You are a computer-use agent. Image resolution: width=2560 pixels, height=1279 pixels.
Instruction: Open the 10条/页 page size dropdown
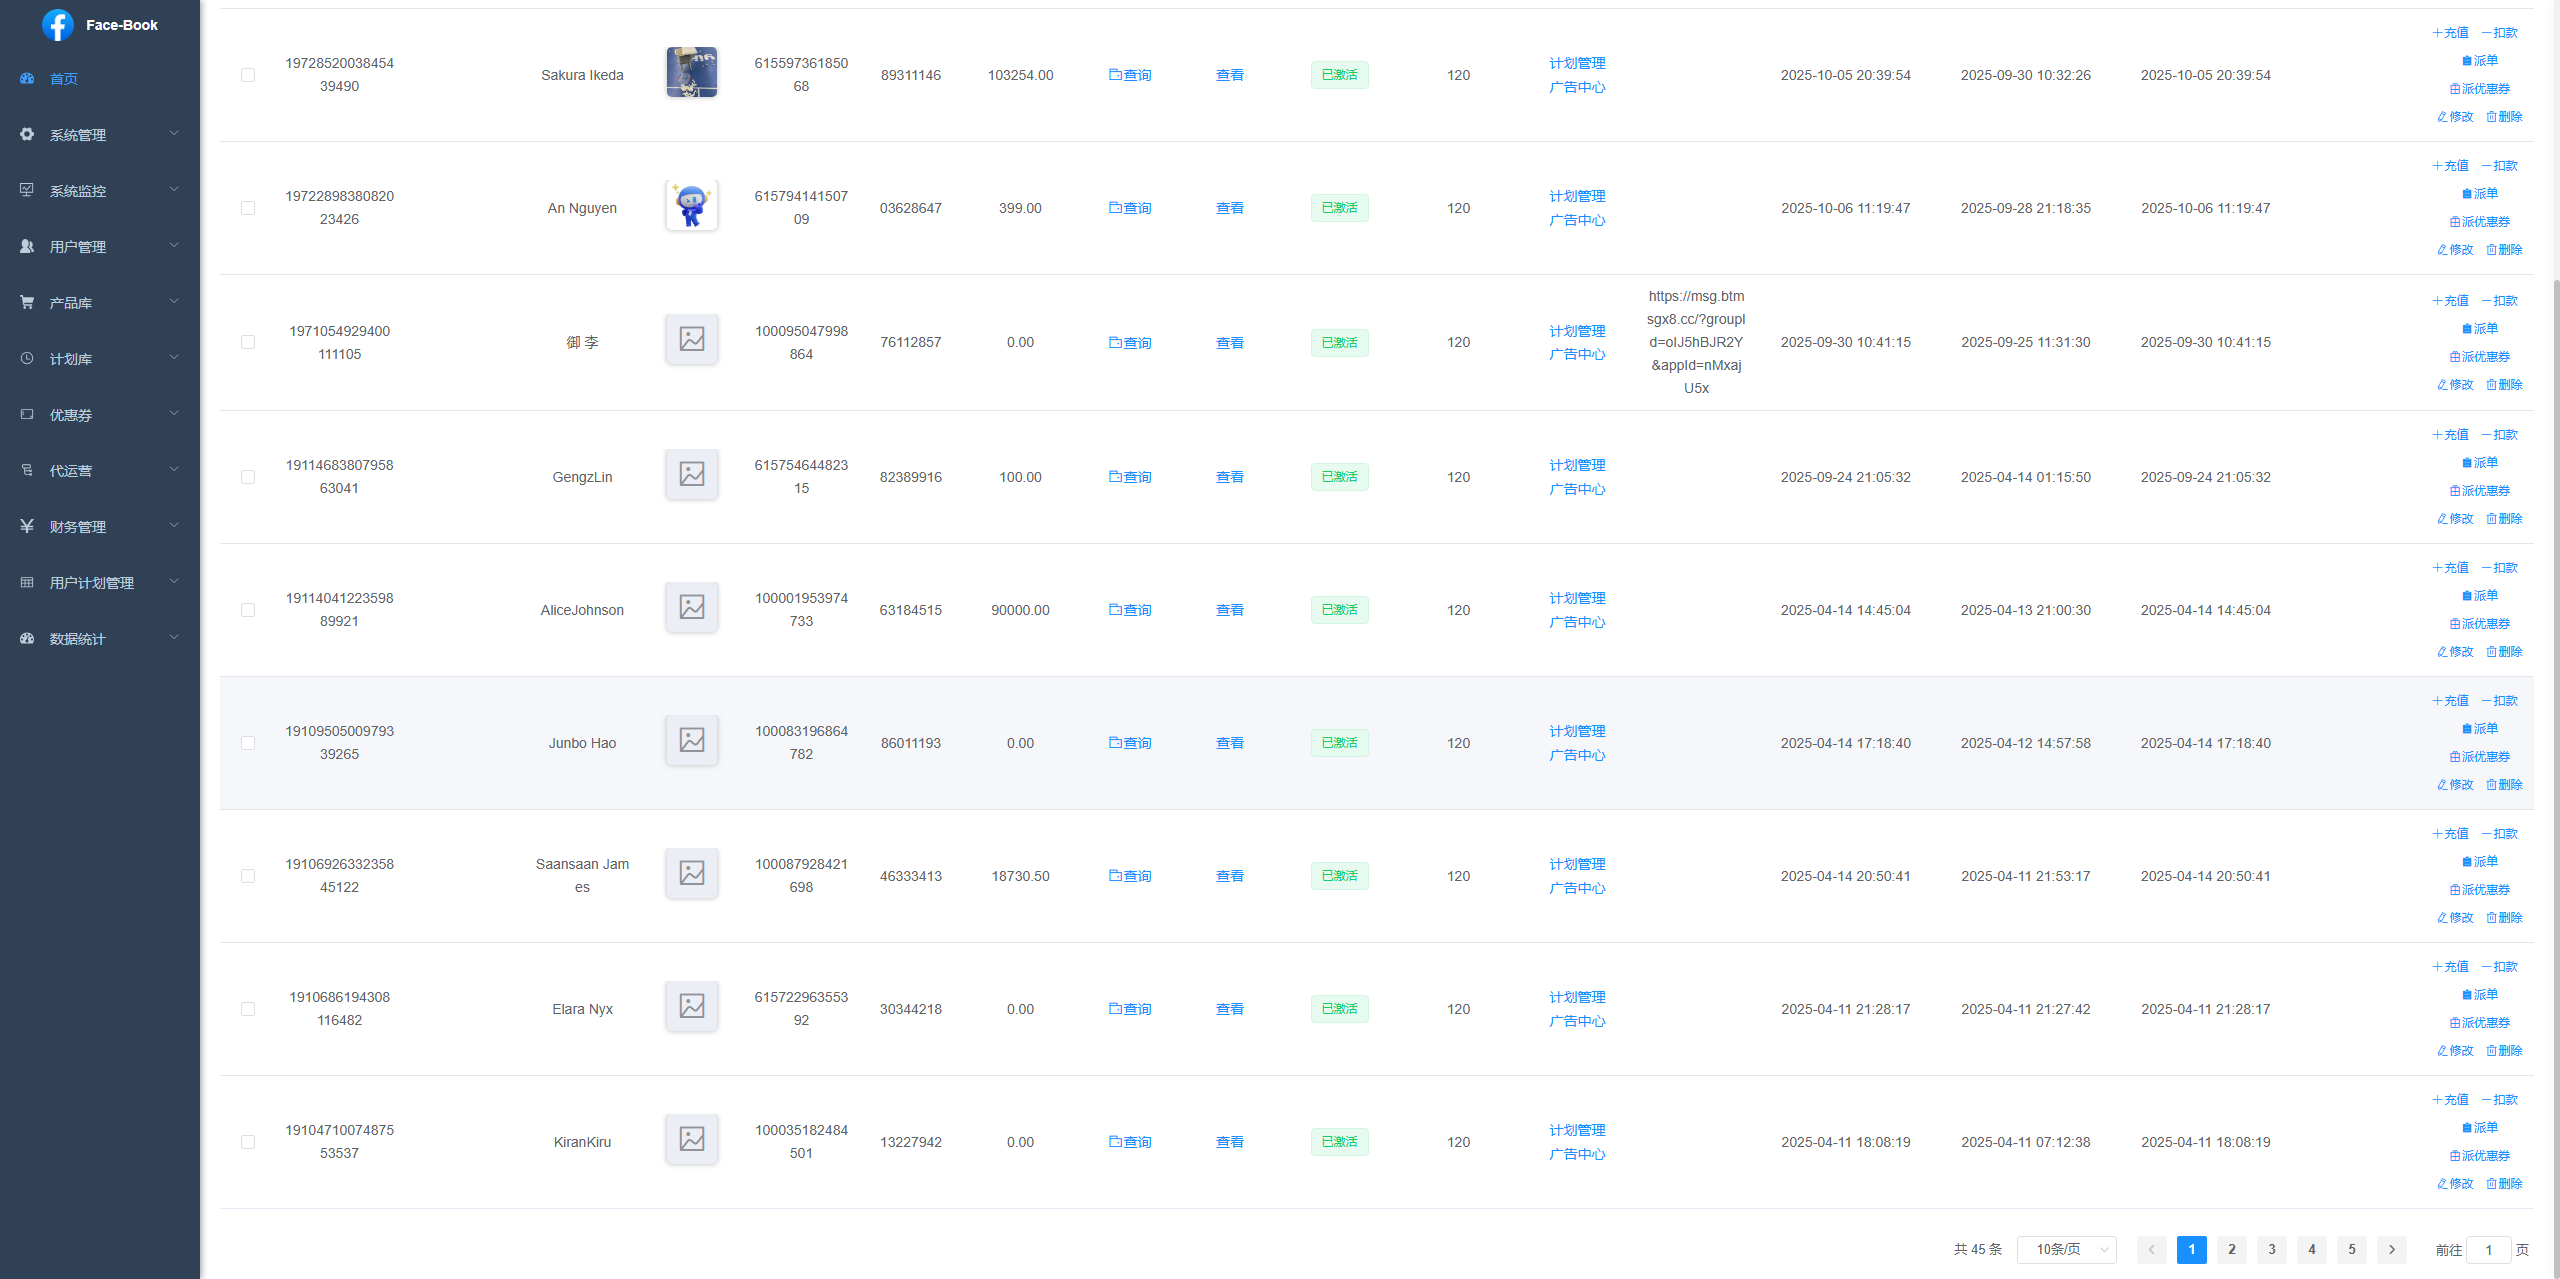coord(2066,1249)
